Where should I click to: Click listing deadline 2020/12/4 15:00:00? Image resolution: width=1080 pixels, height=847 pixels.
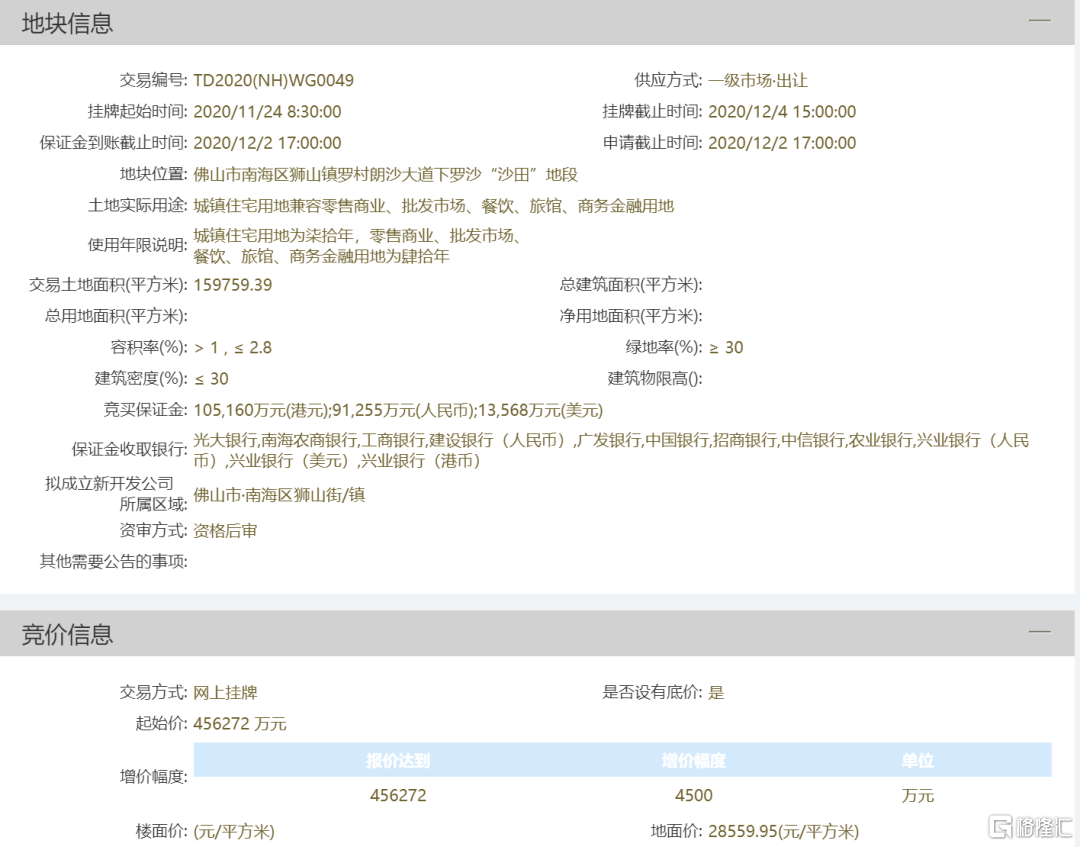(x=782, y=112)
